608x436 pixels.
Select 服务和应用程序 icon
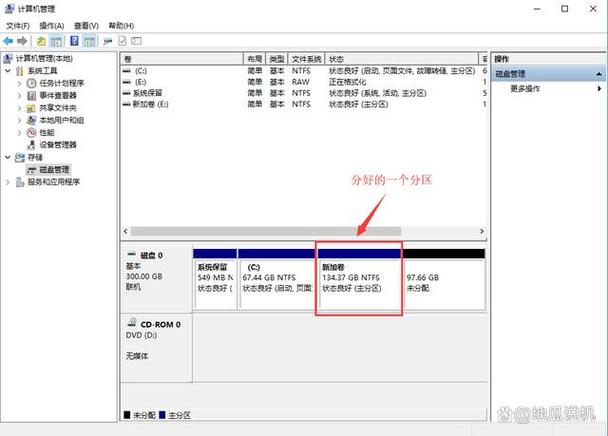pyautogui.click(x=20, y=182)
